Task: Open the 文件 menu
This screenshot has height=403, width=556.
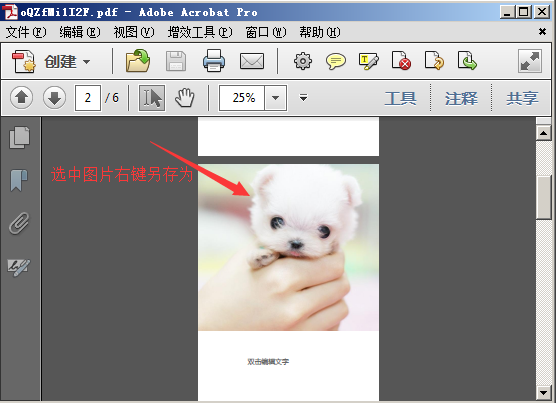Action: pos(26,32)
